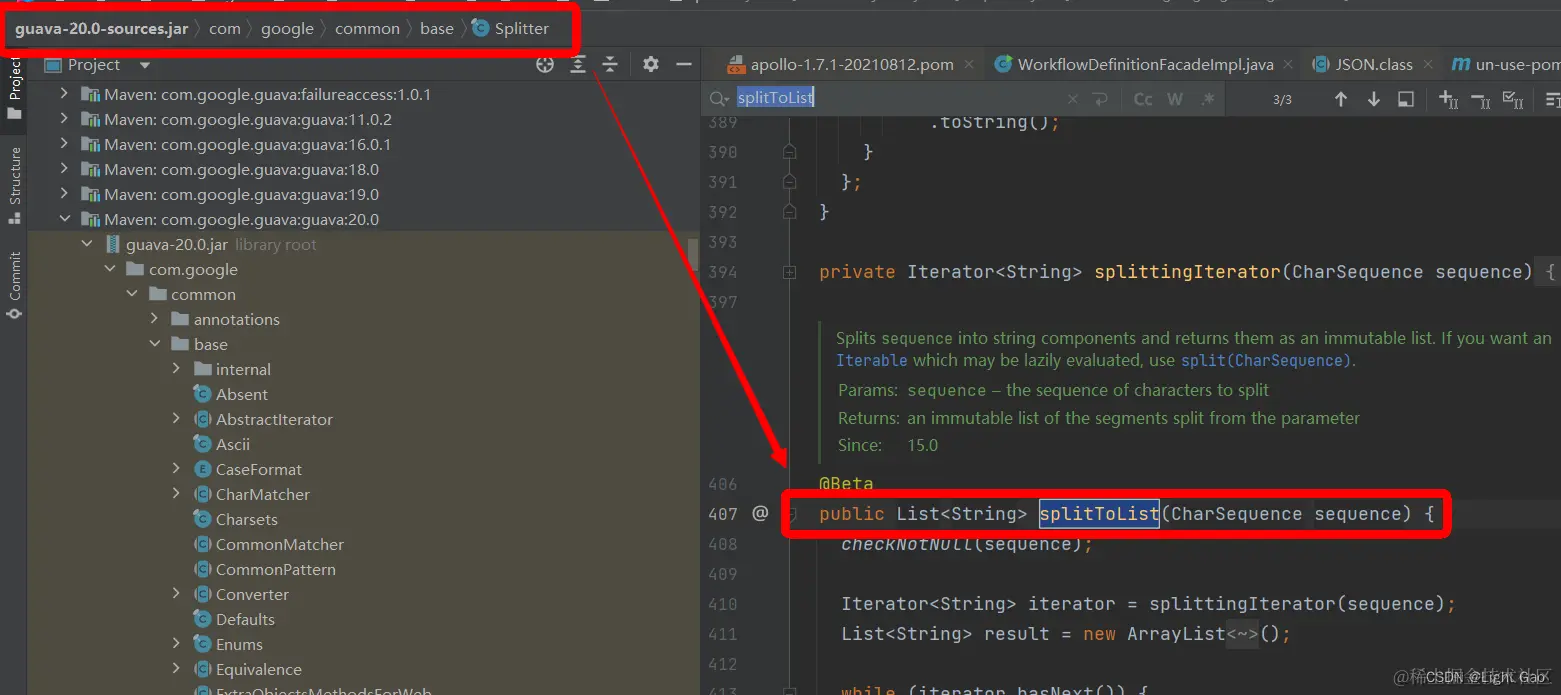Collapse guava-20.0.jar library root
This screenshot has width=1561, height=695.
87,244
